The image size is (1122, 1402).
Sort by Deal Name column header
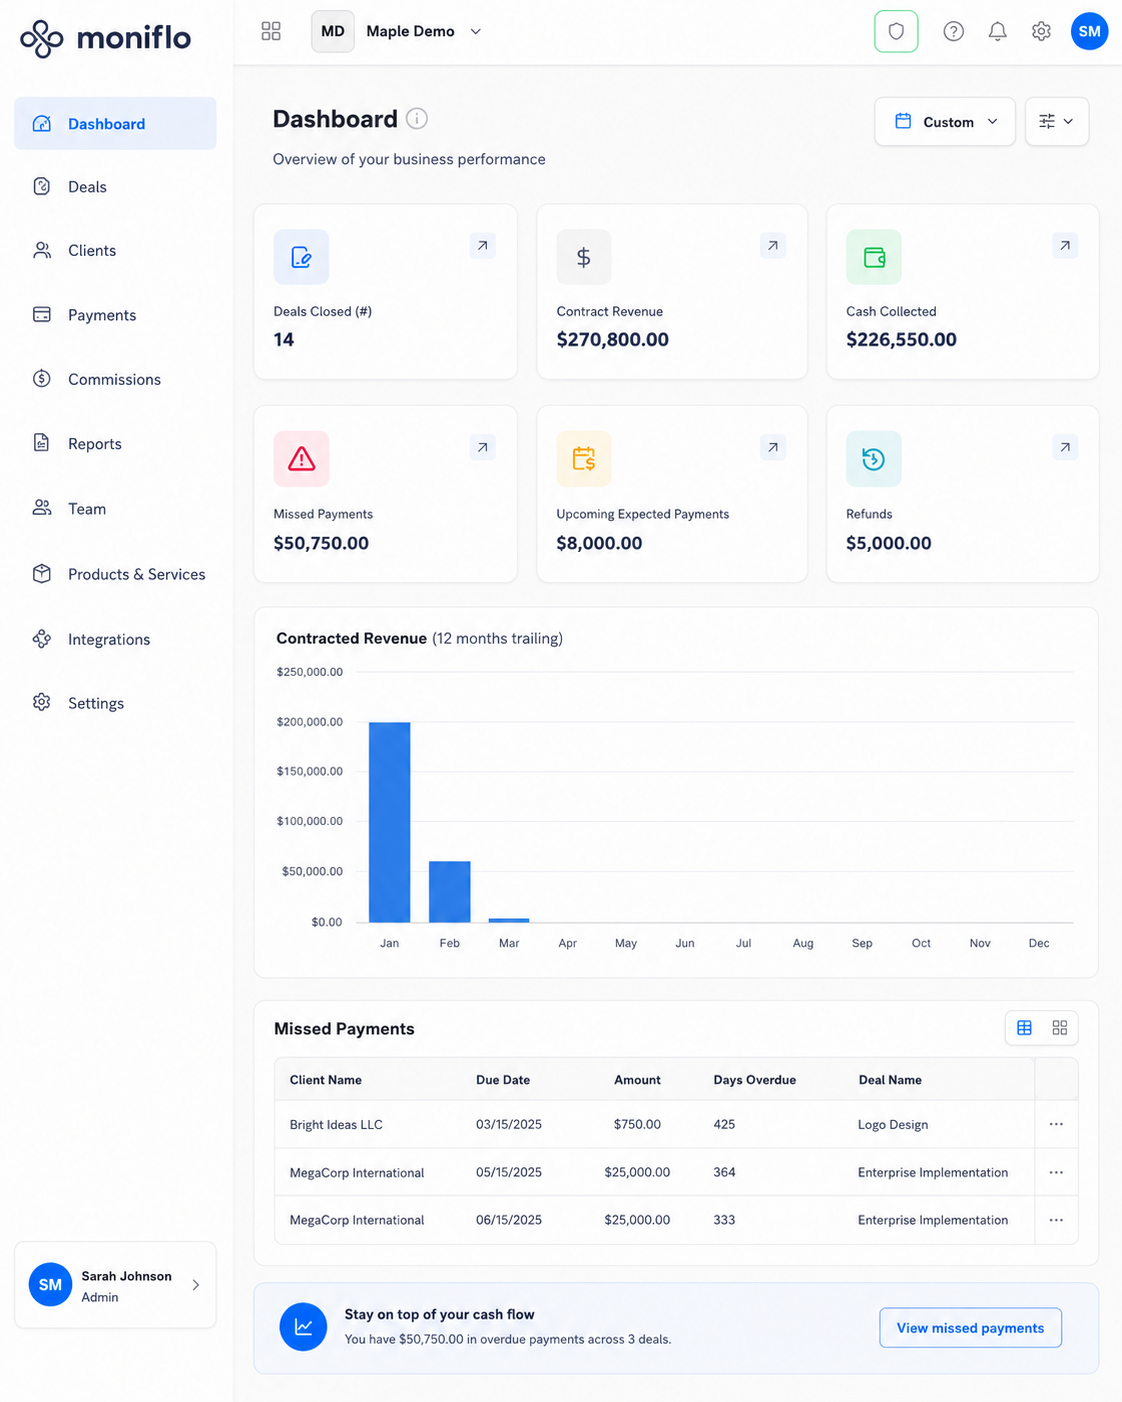click(x=890, y=1080)
